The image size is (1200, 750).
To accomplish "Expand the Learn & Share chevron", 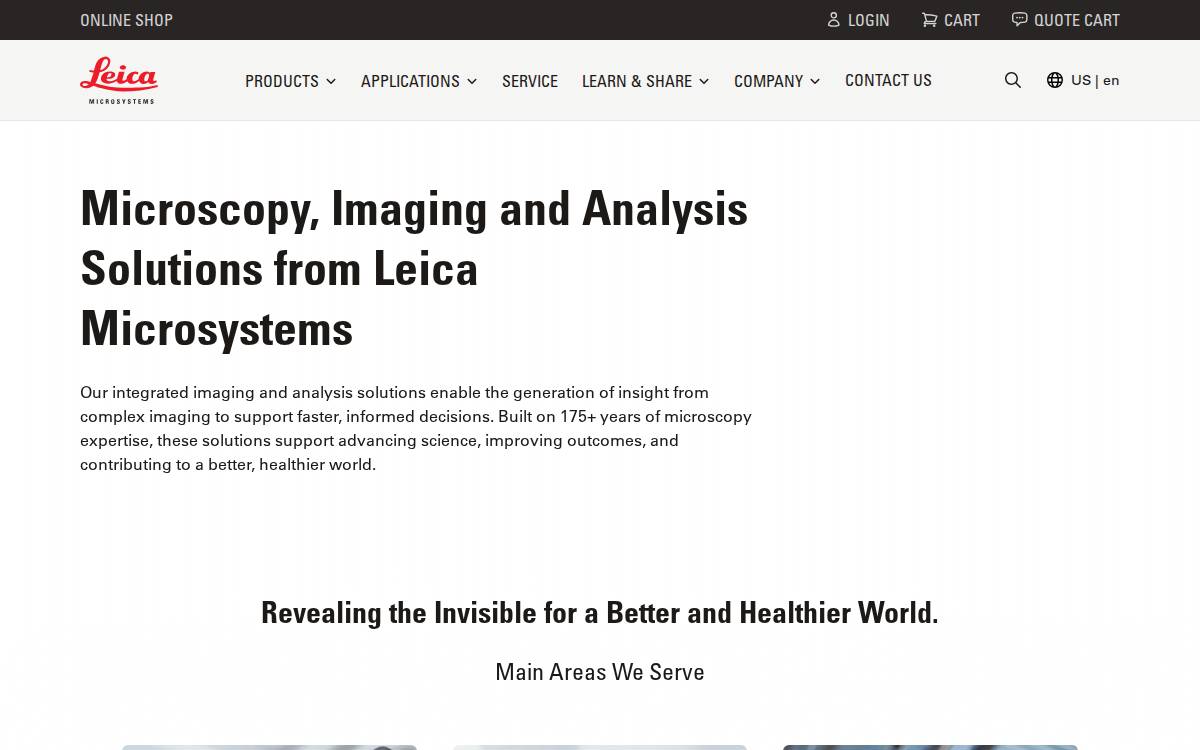I will click(704, 81).
